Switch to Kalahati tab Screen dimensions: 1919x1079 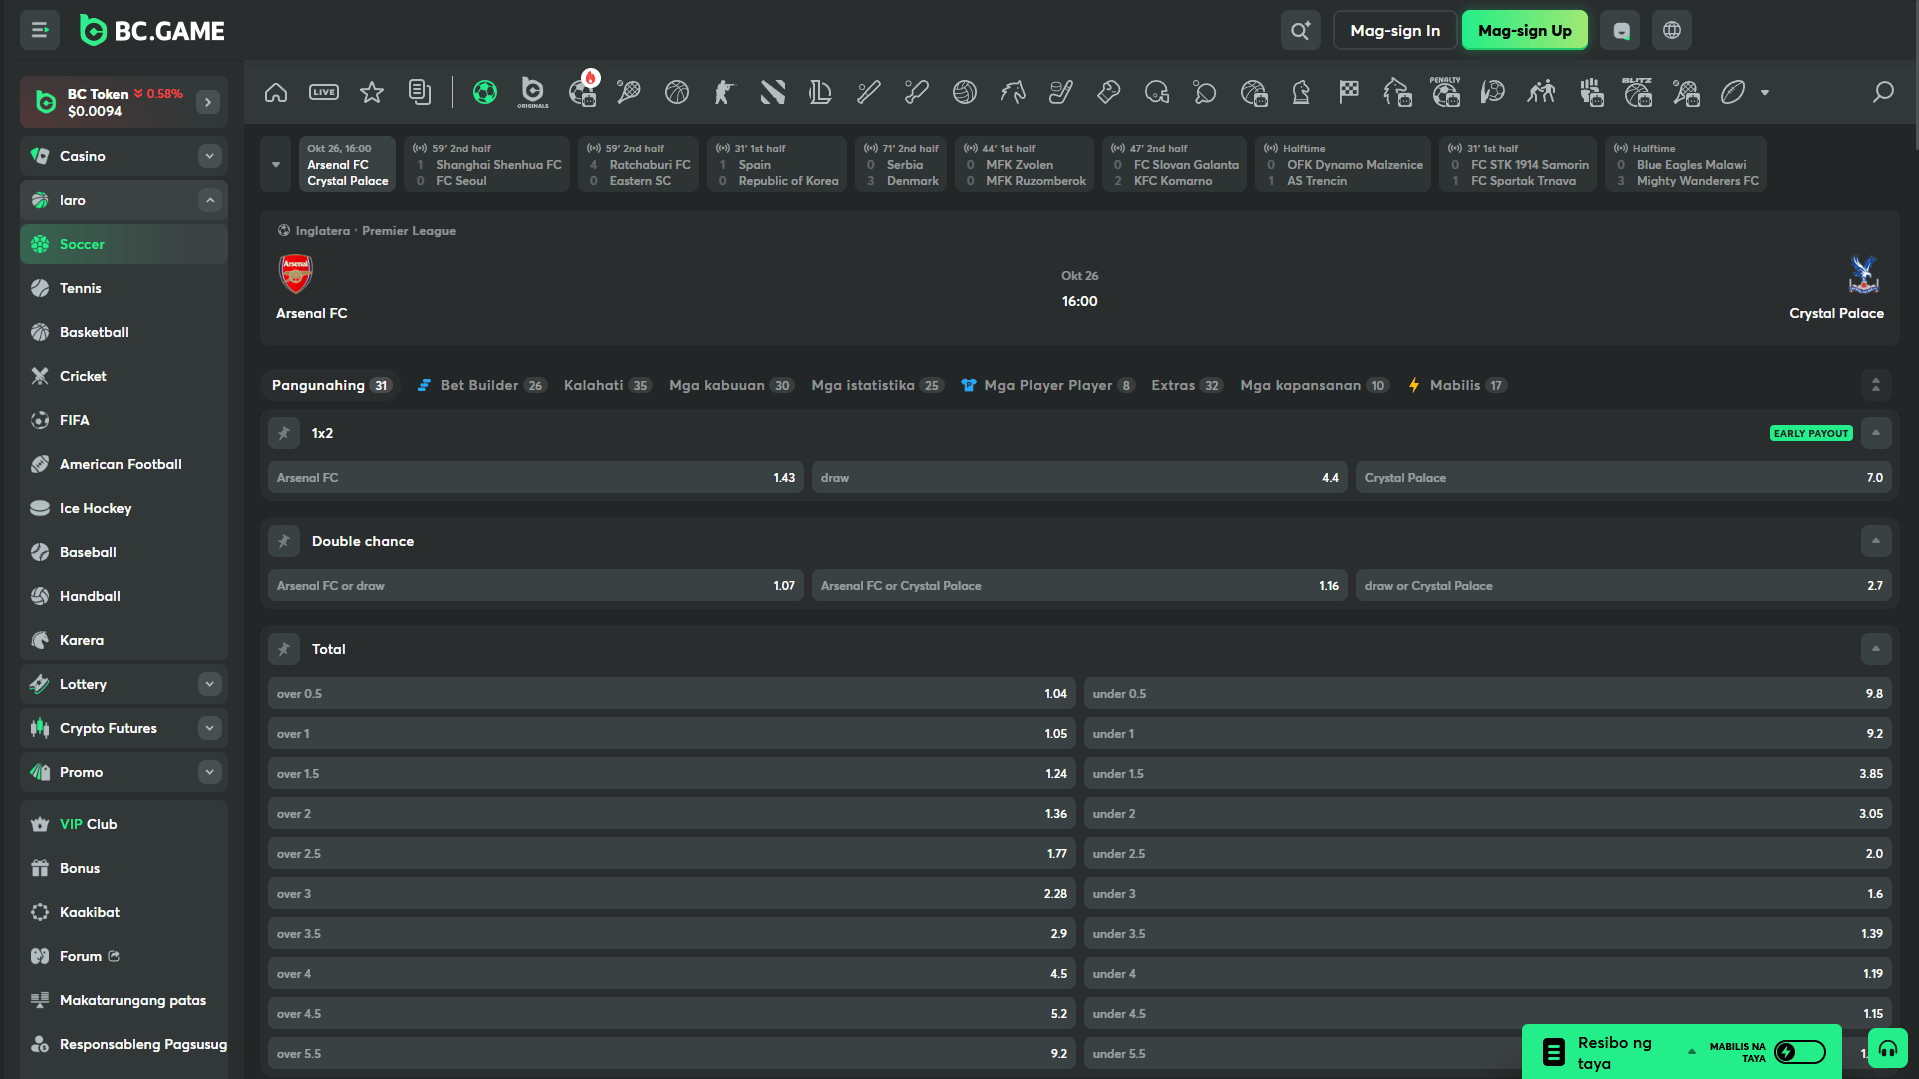click(607, 385)
